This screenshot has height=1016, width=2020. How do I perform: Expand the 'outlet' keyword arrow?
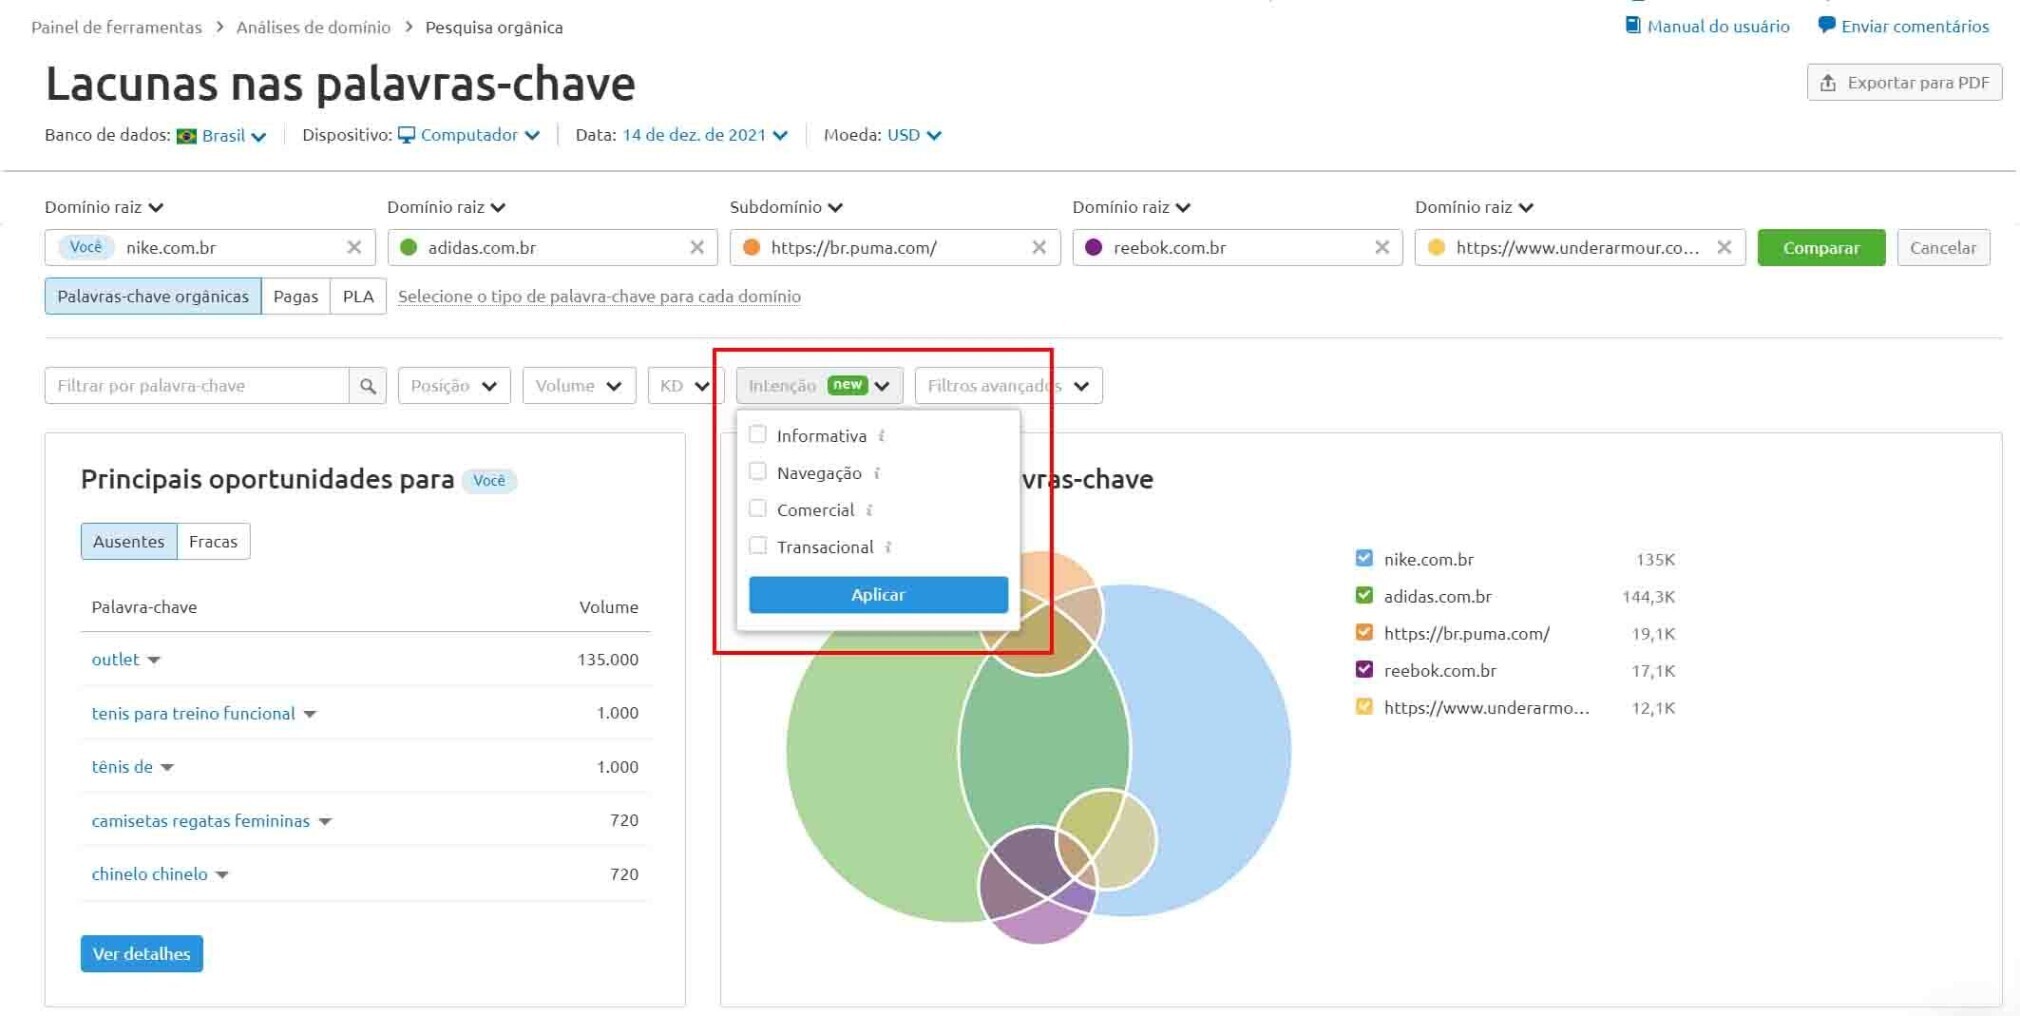(154, 660)
